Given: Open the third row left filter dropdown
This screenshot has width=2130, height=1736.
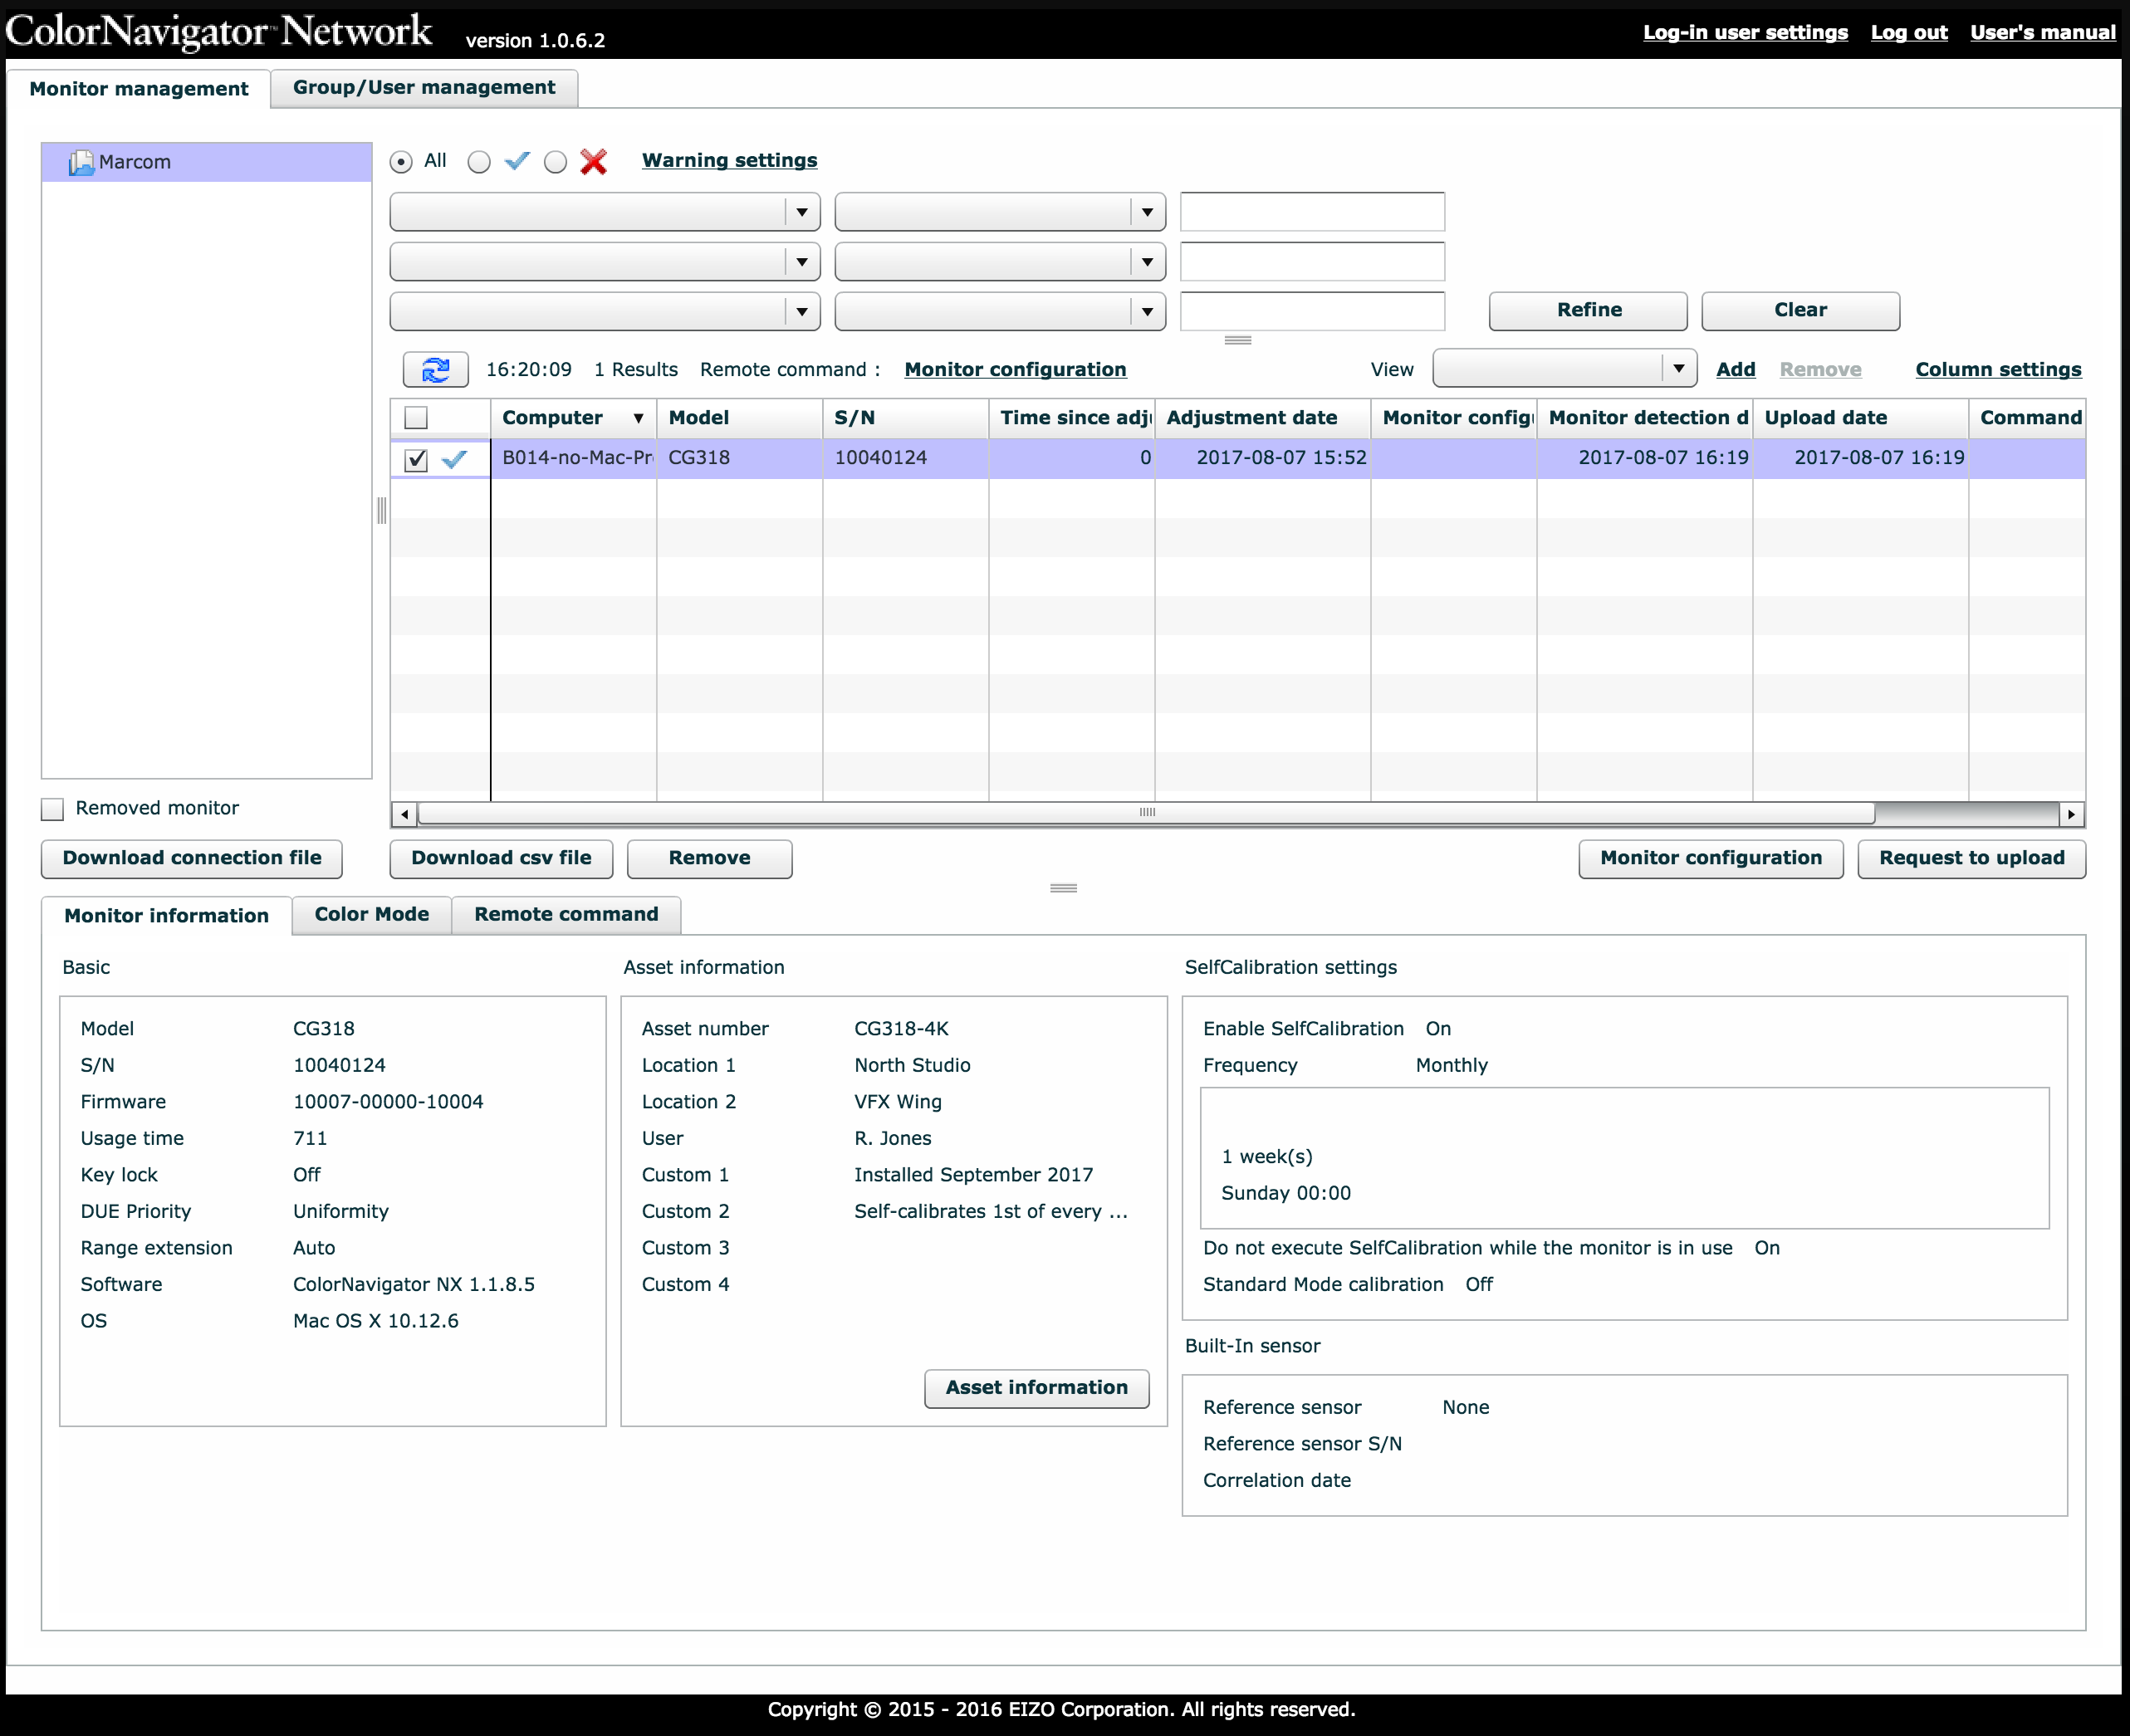Looking at the screenshot, I should [x=604, y=311].
